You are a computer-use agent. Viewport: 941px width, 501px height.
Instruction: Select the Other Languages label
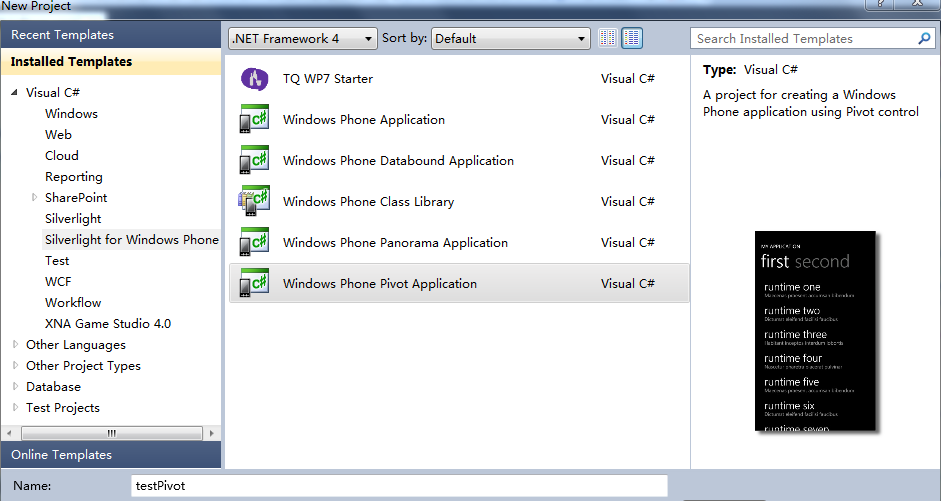tap(76, 345)
